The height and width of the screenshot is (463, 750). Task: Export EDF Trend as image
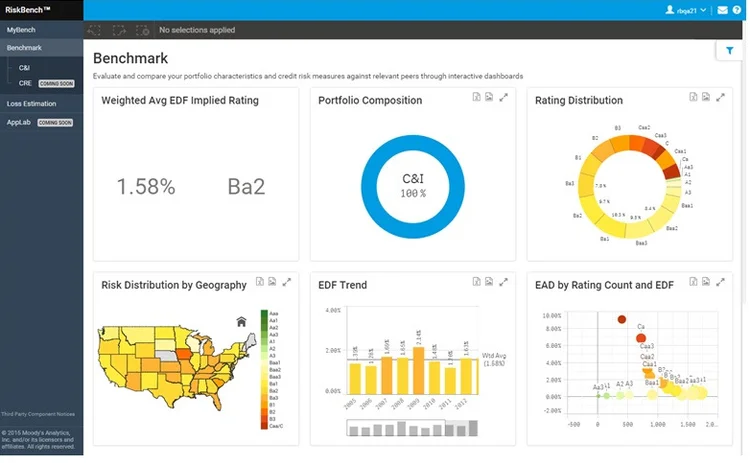(x=489, y=282)
